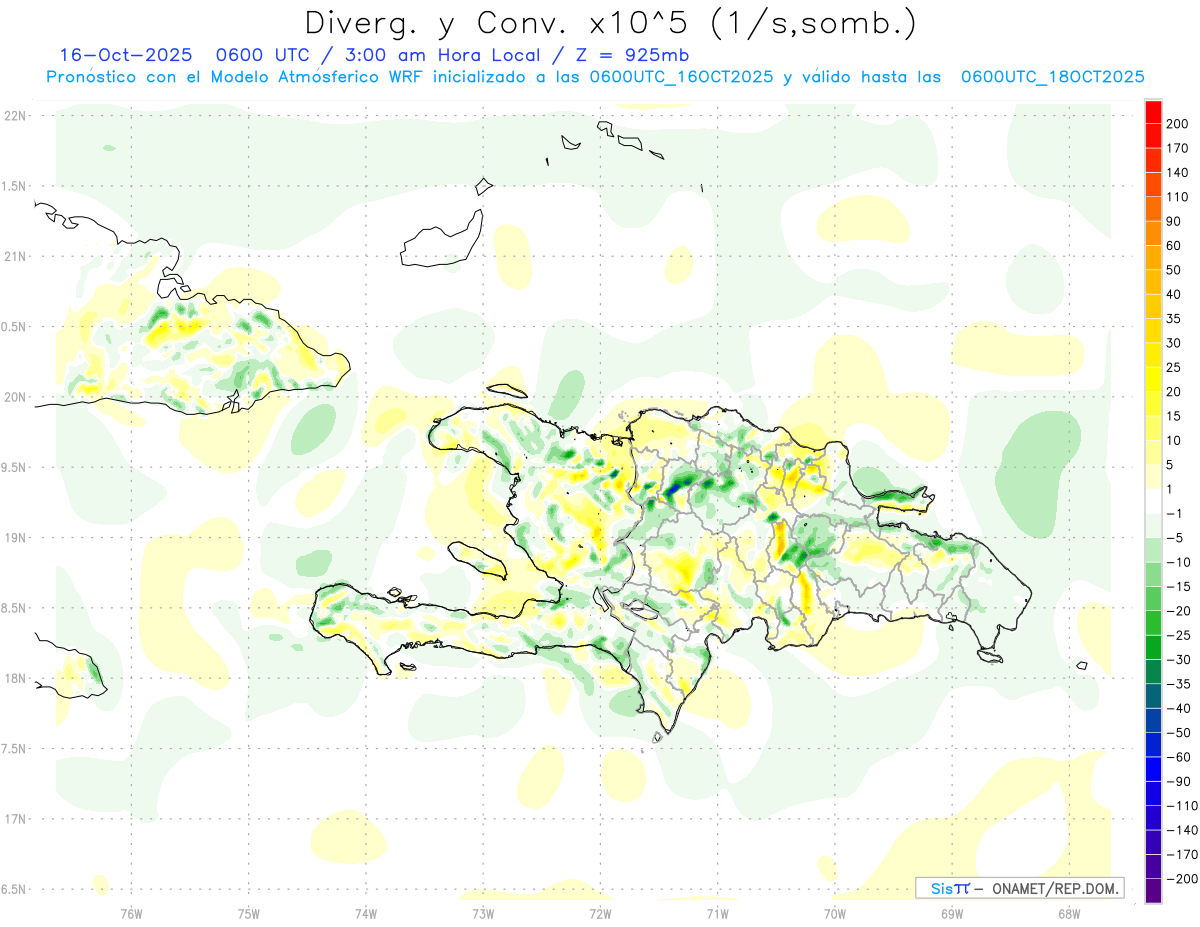This screenshot has width=1200, height=927.
Task: Click the colorbar value "-110"
Action: coord(1181,806)
